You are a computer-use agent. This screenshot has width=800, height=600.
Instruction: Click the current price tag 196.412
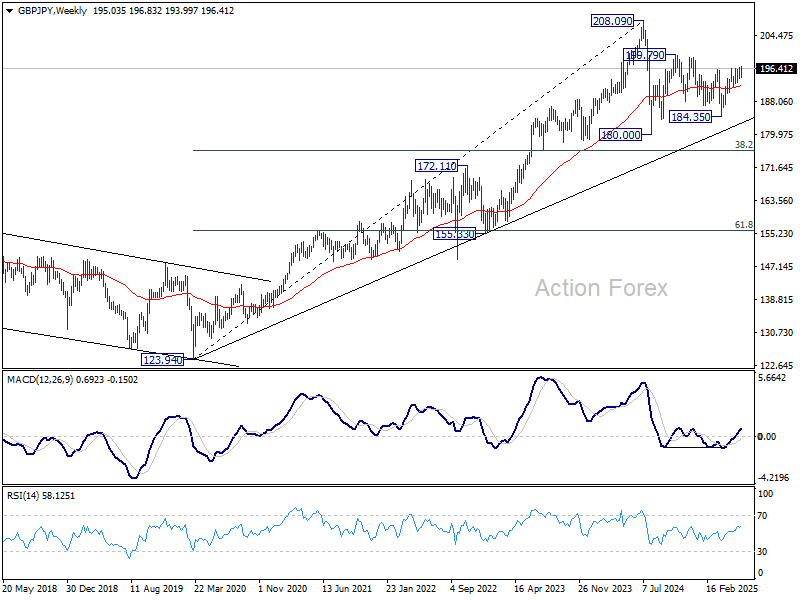[x=776, y=68]
